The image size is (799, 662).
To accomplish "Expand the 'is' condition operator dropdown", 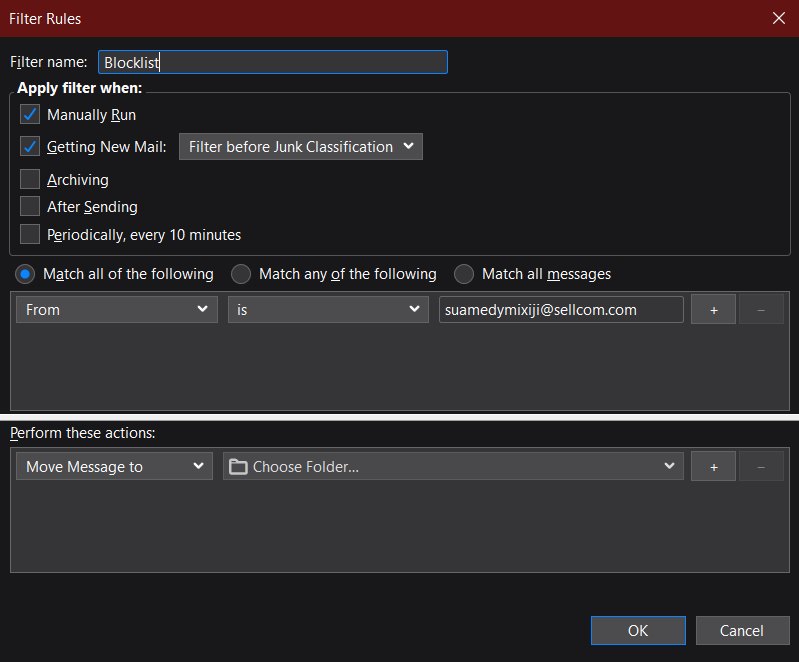I will point(328,310).
